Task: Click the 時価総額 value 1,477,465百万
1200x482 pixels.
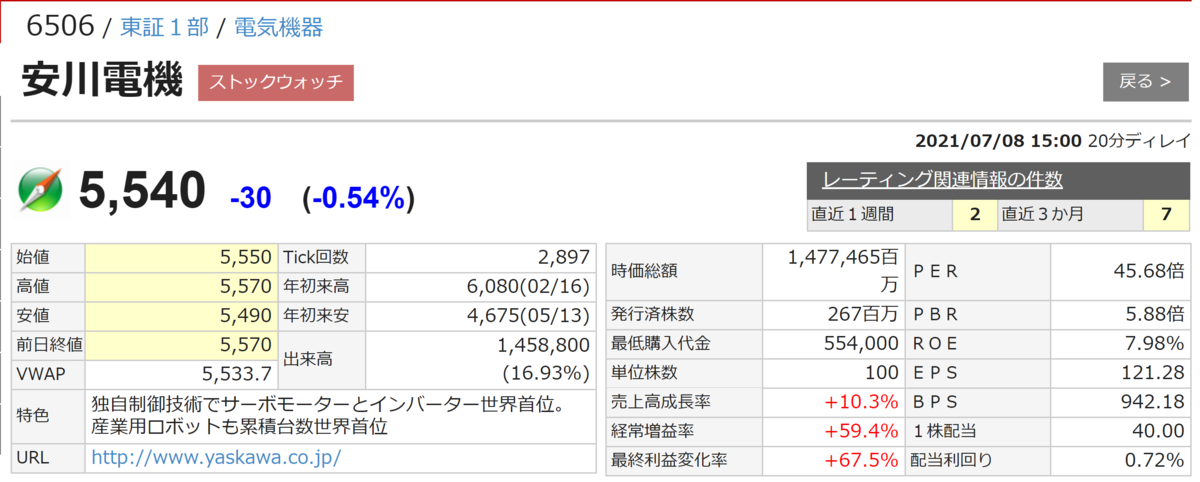Action: [x=845, y=270]
